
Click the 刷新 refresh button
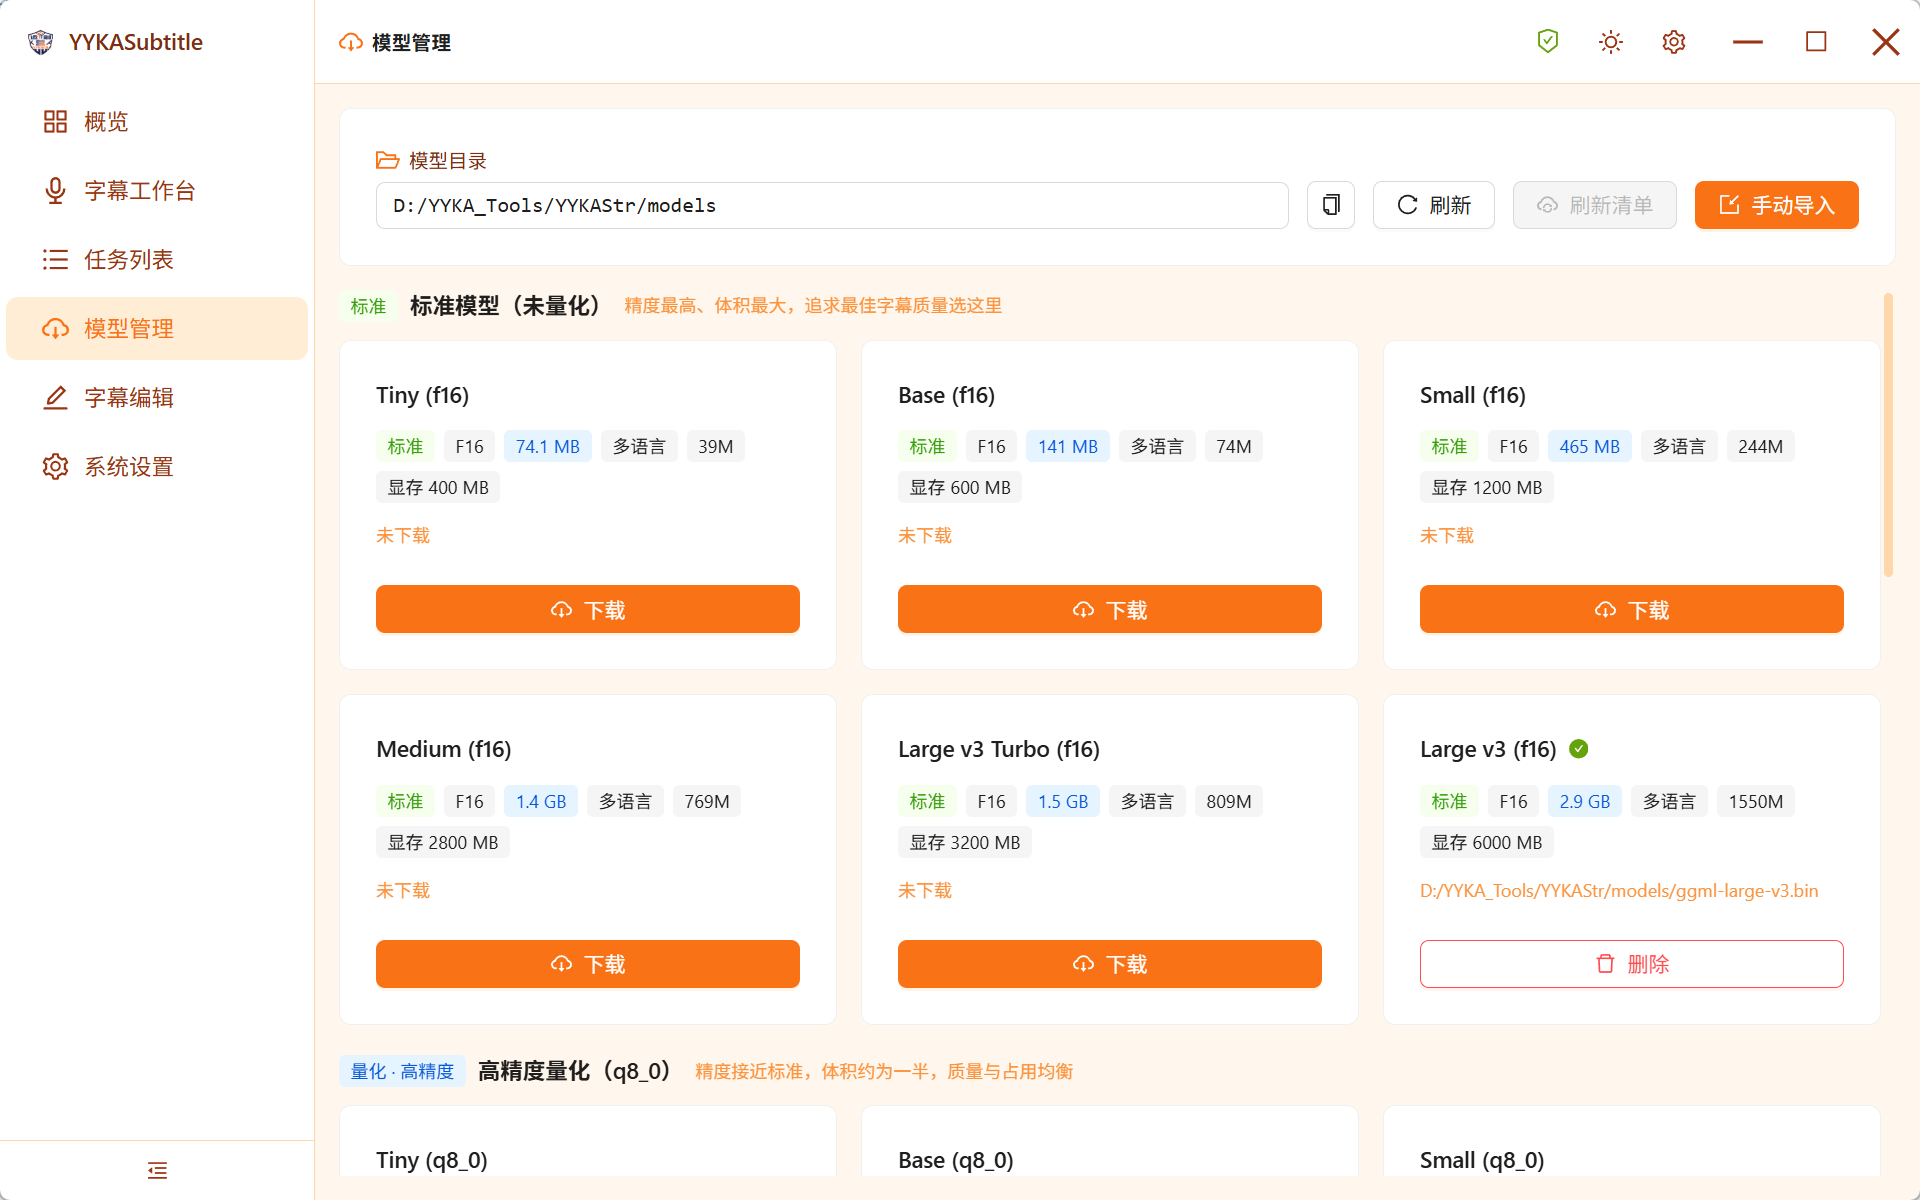coord(1434,205)
